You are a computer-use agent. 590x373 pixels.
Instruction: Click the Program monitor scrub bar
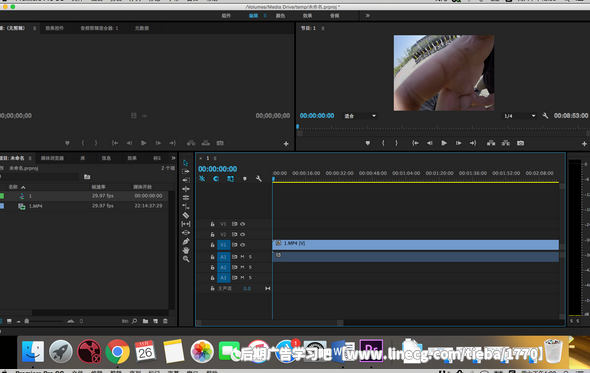pos(443,128)
